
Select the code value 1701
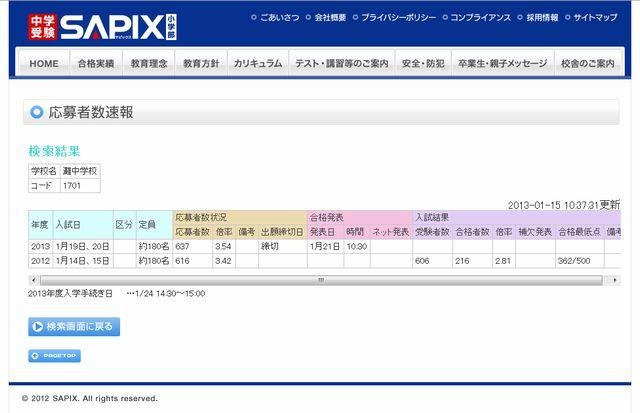pyautogui.click(x=80, y=186)
